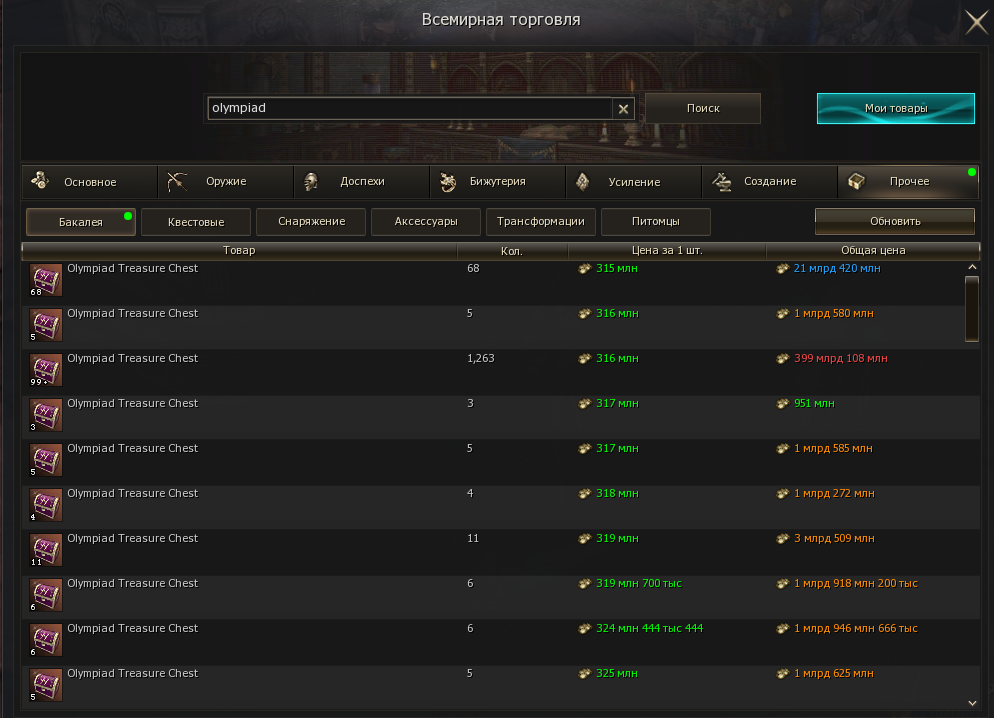Image resolution: width=994 pixels, height=718 pixels.
Task: Open the Доспехи armor category tab
Action: coord(361,182)
